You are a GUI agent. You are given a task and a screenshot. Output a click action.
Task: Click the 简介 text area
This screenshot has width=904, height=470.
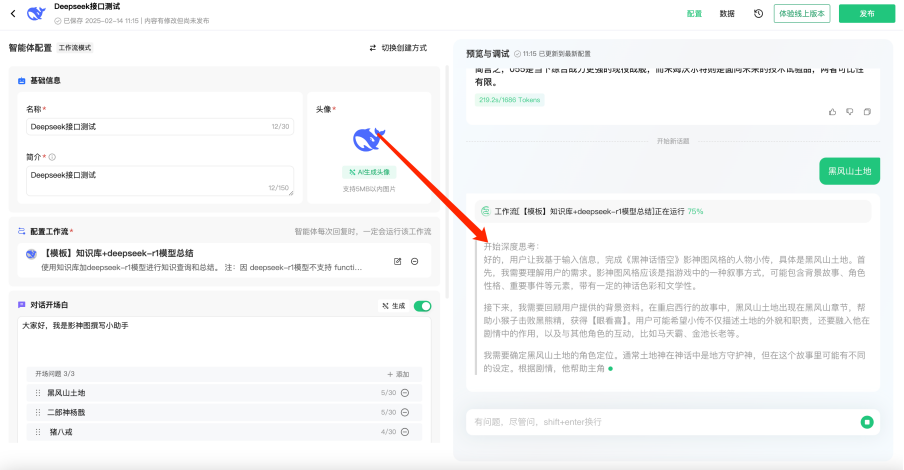(160, 181)
